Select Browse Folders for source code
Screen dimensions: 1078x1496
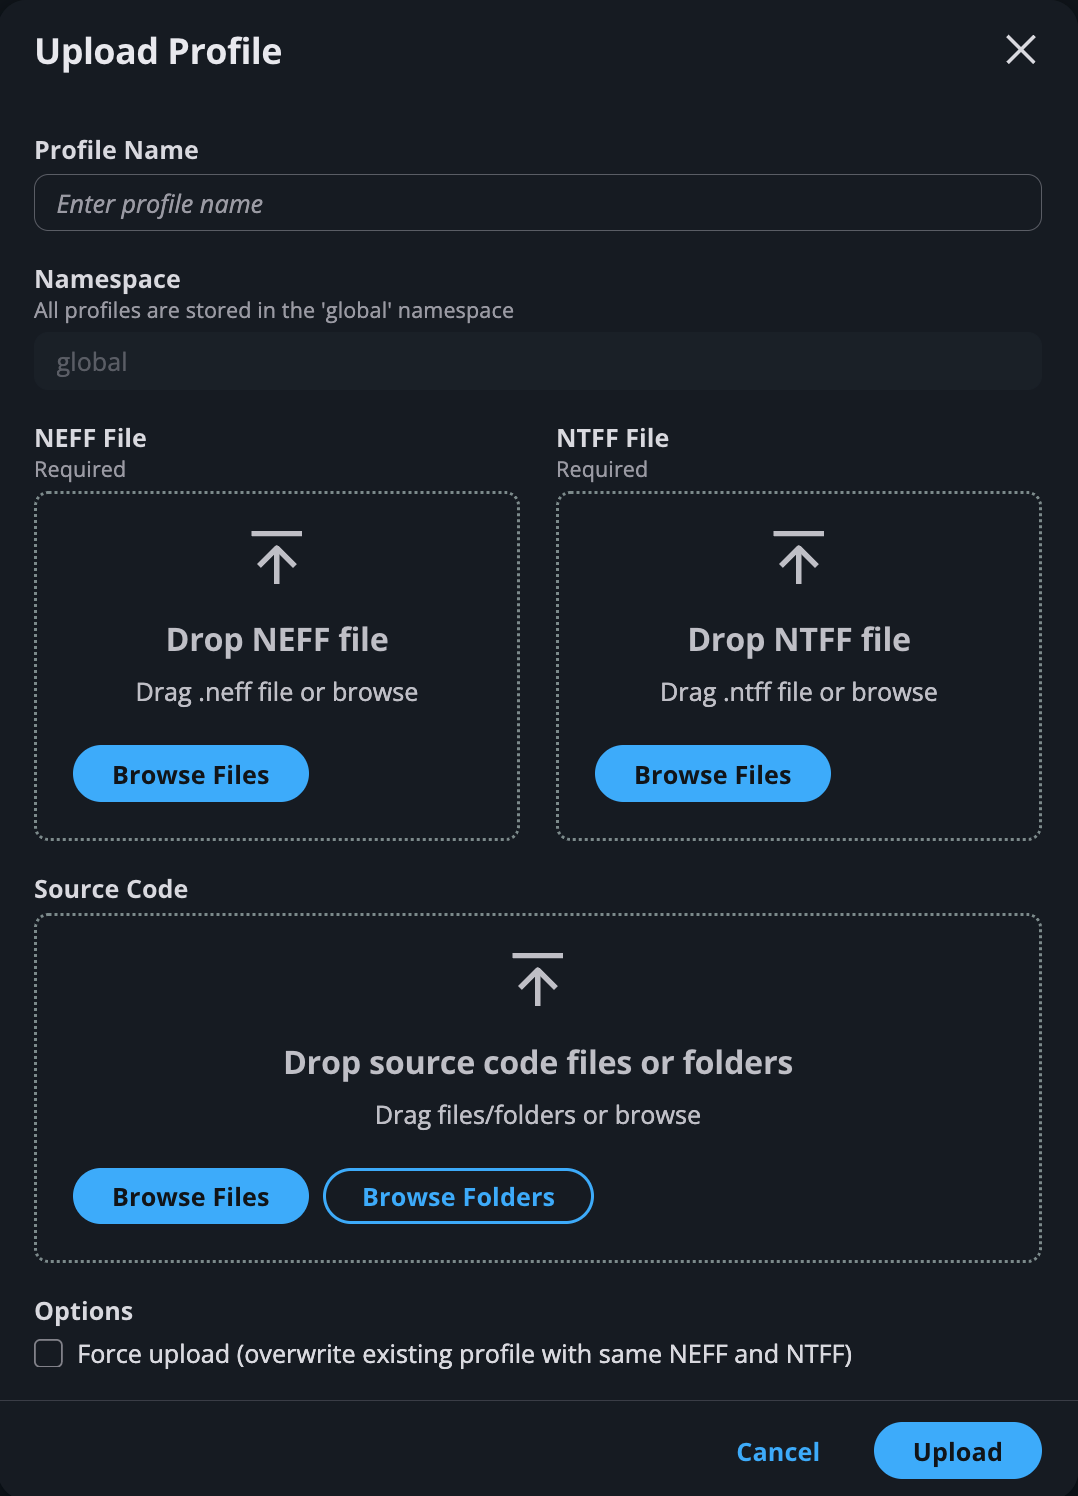[458, 1196]
